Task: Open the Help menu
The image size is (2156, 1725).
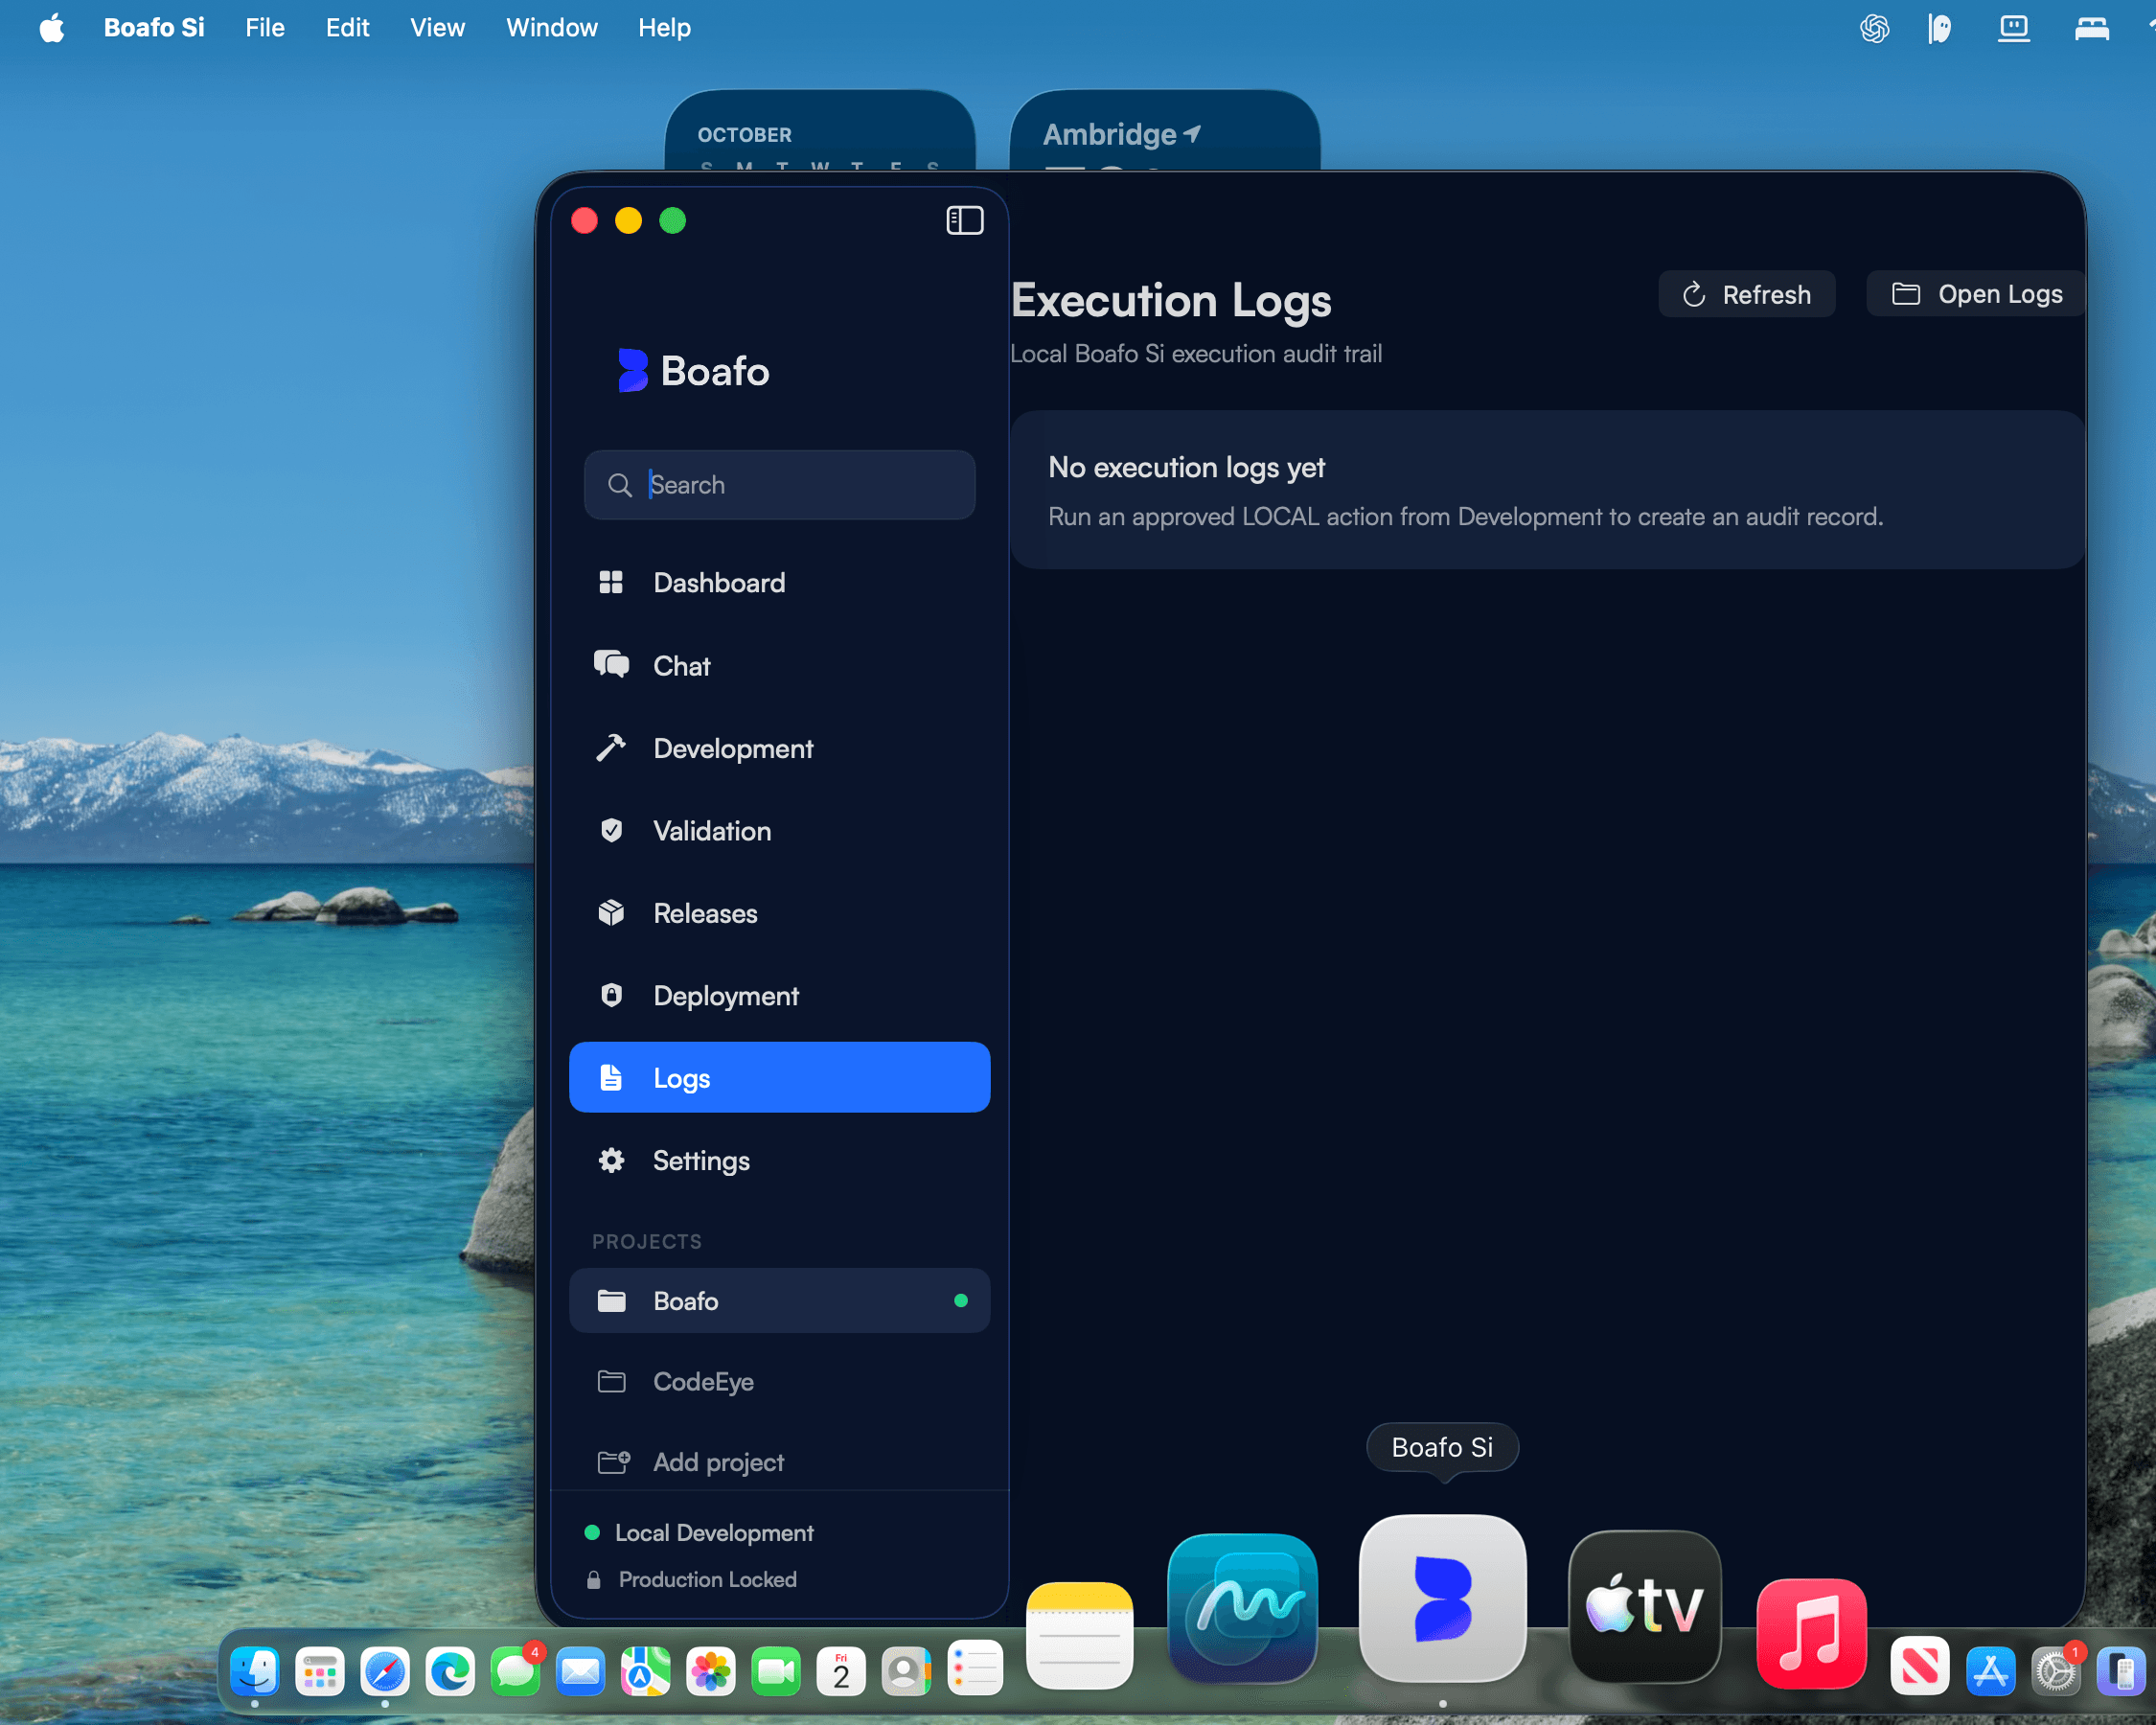Action: point(664,28)
